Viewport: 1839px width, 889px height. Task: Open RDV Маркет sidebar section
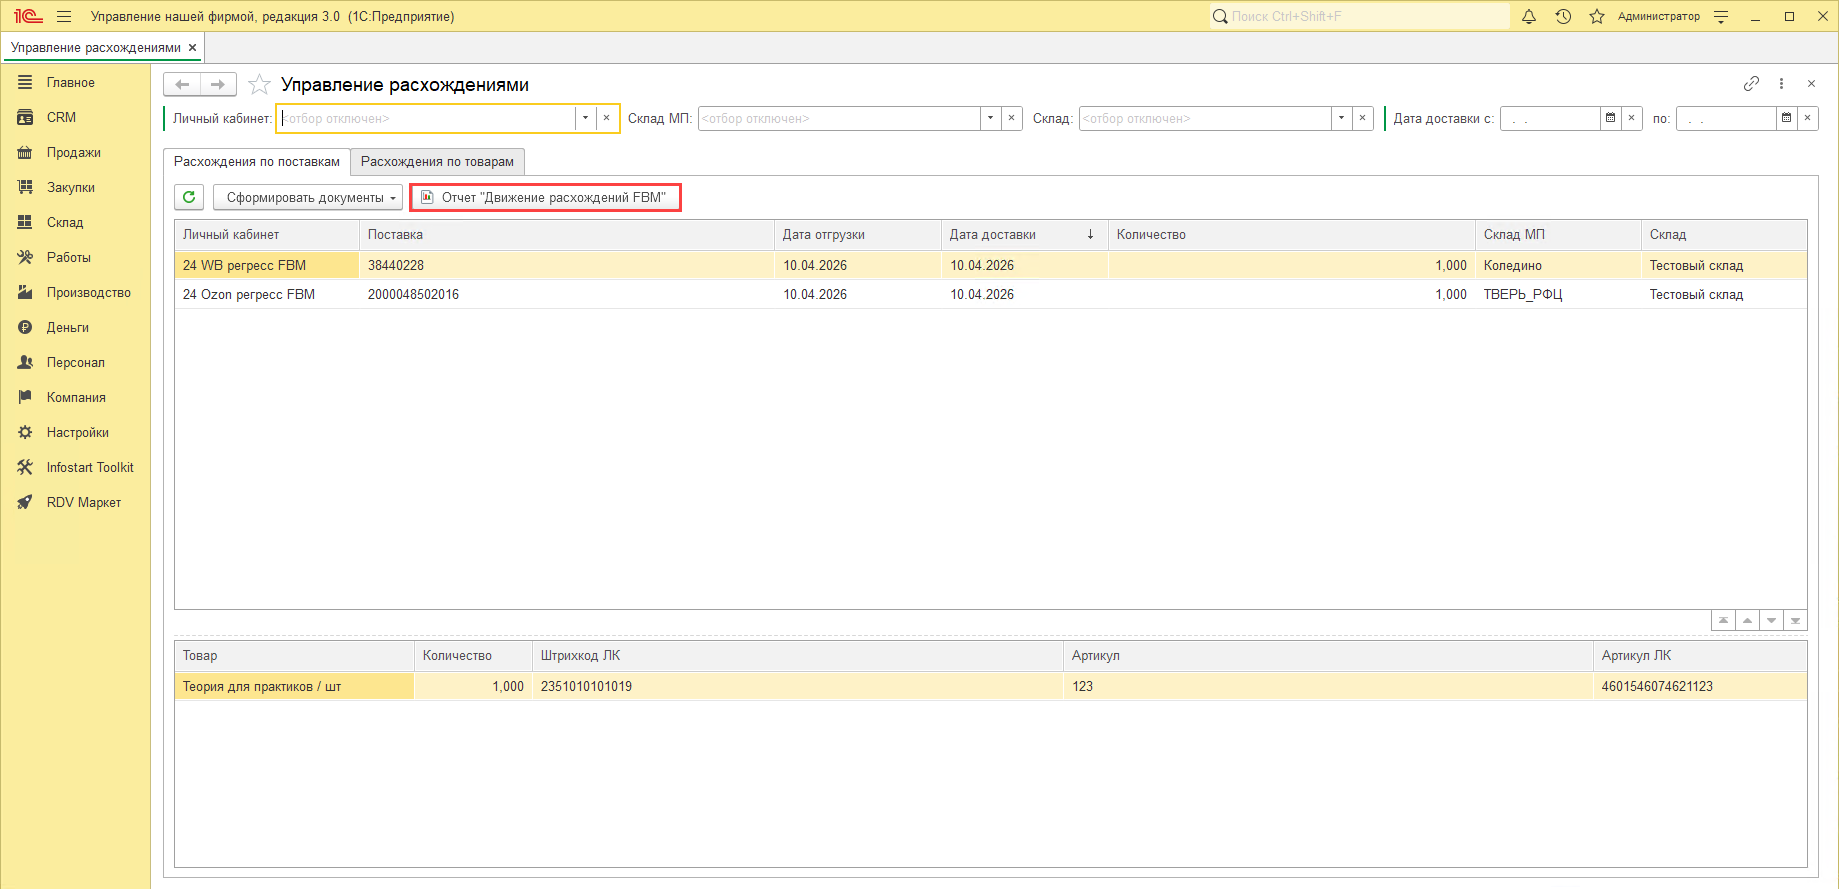pos(84,502)
